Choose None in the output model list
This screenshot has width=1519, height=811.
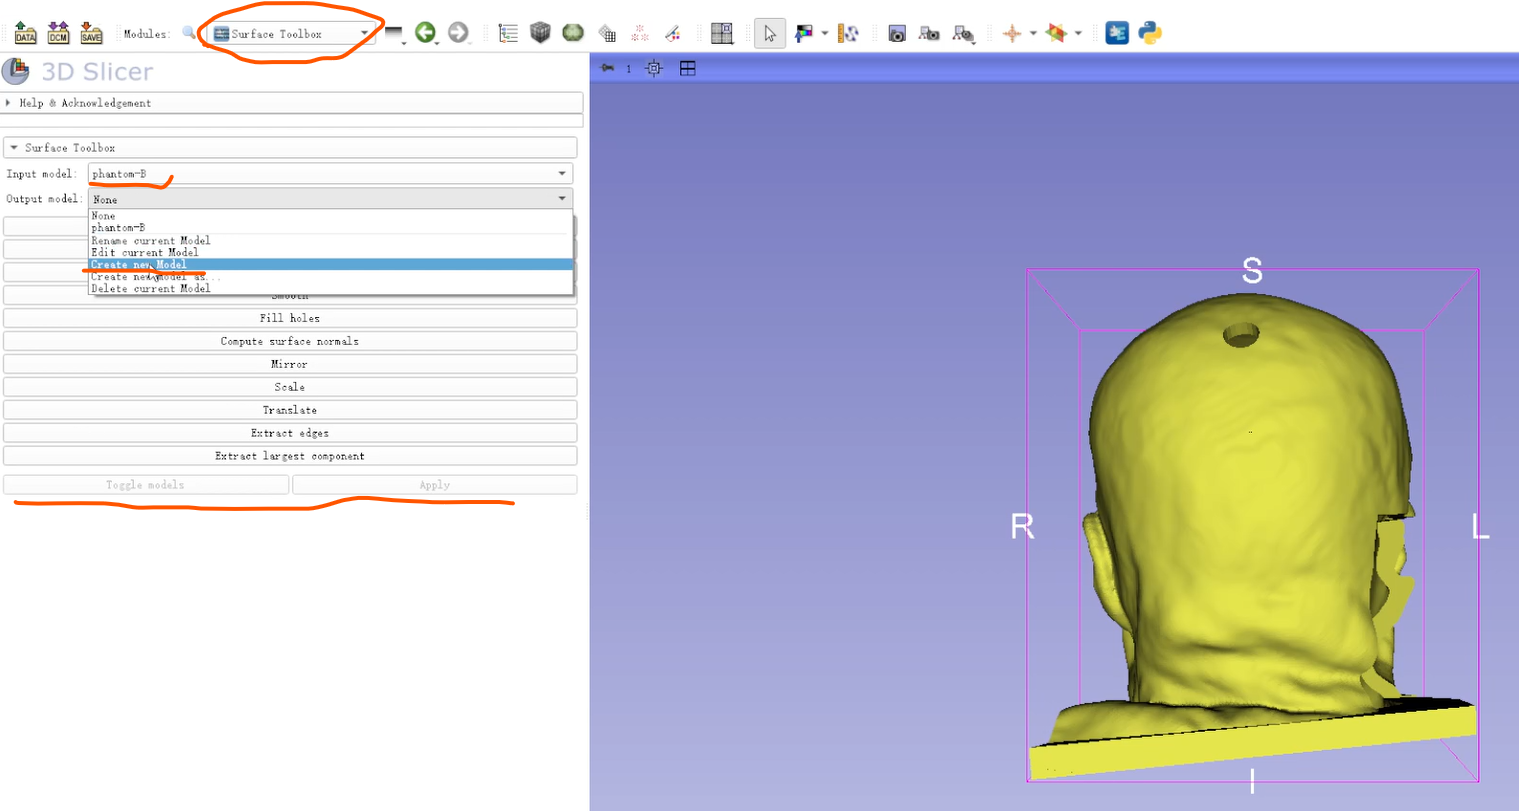pyautogui.click(x=330, y=216)
